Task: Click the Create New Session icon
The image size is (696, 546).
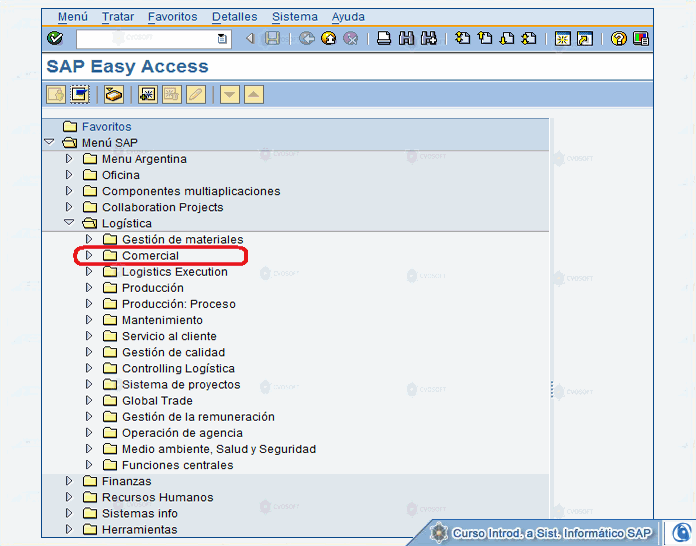Action: (562, 39)
